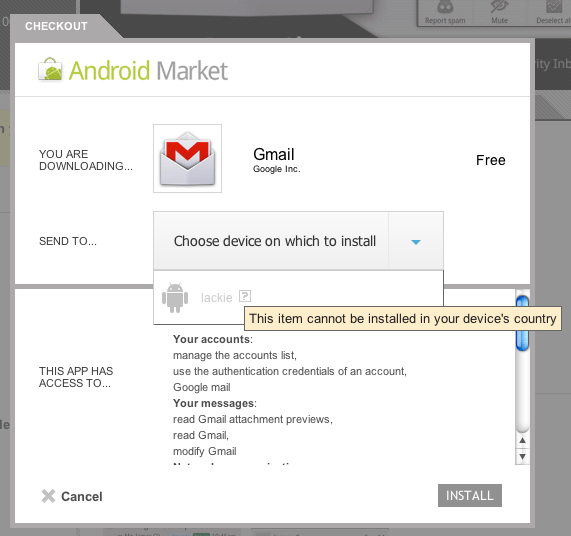Click the 'Google mail' permission line
Viewport: 571px width, 536px height.
point(202,387)
